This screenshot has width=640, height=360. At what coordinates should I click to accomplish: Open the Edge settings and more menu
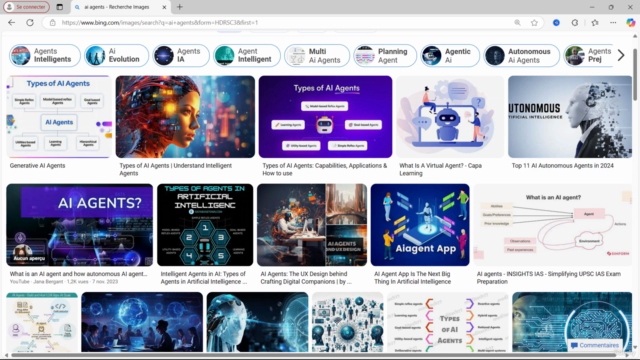613,23
